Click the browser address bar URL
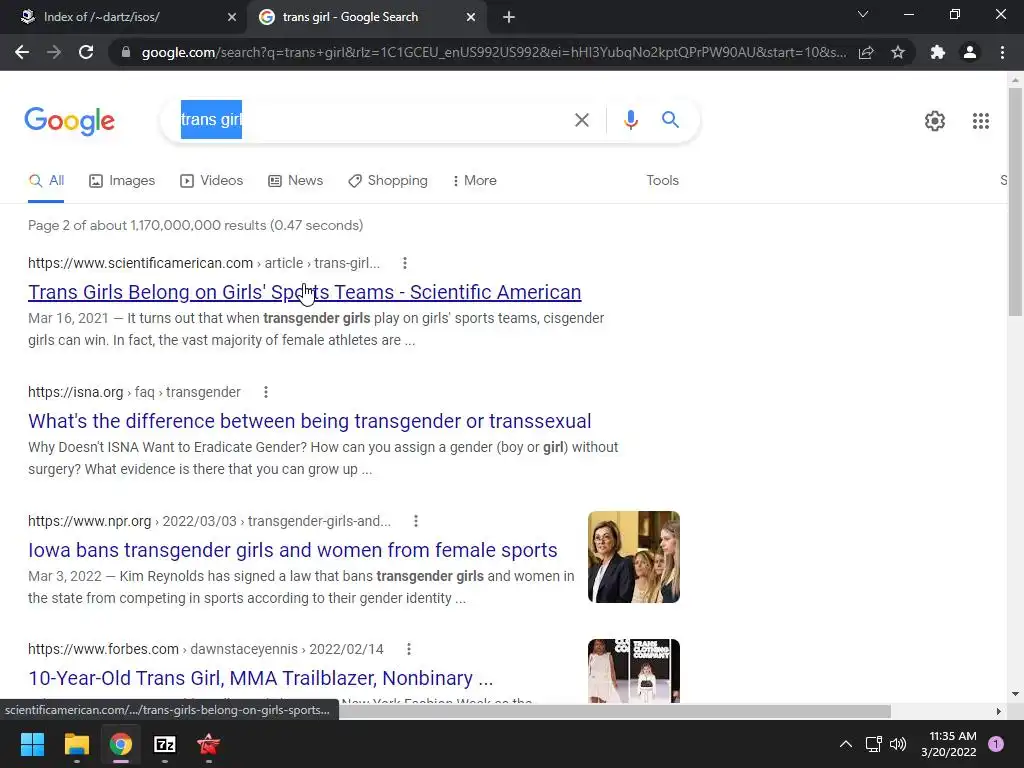The height and width of the screenshot is (768, 1024). pyautogui.click(x=494, y=52)
